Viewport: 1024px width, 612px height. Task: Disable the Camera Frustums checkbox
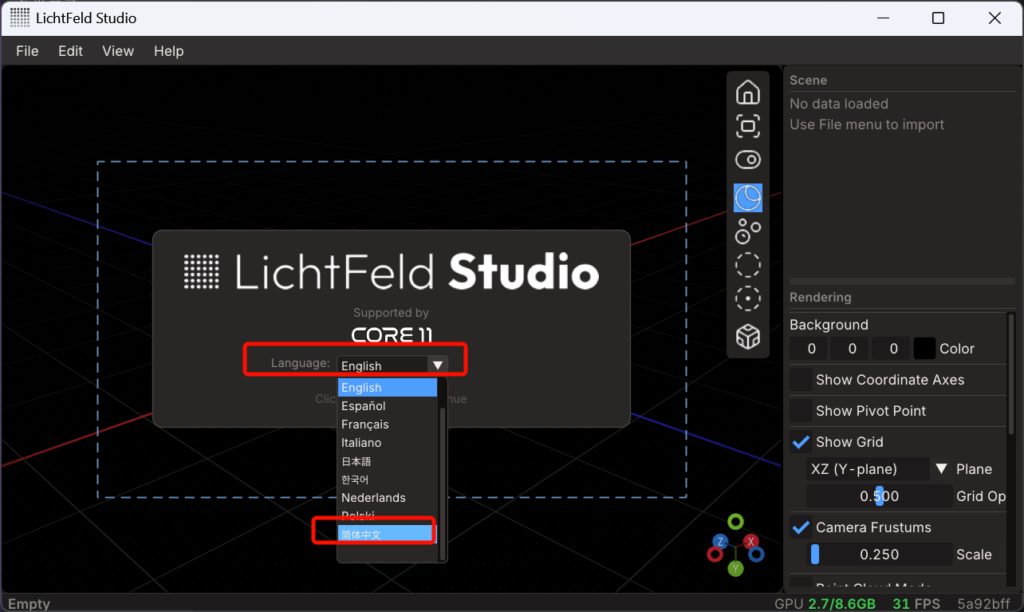point(801,527)
